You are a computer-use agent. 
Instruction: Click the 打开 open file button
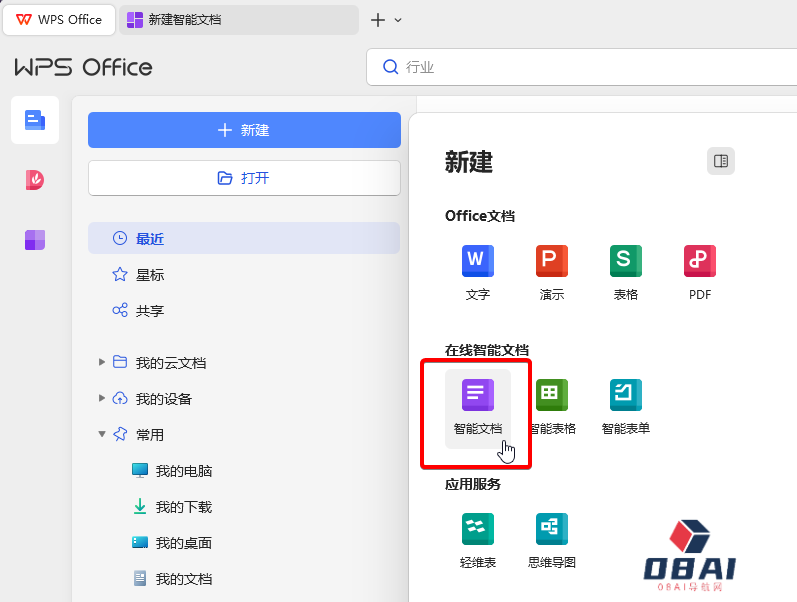[244, 178]
